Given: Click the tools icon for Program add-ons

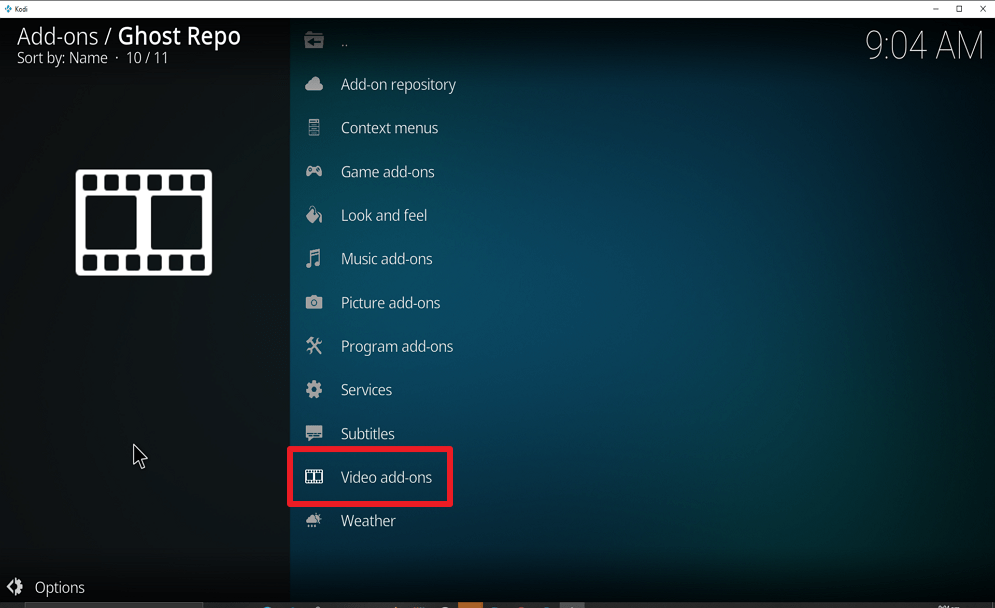Looking at the screenshot, I should (313, 346).
